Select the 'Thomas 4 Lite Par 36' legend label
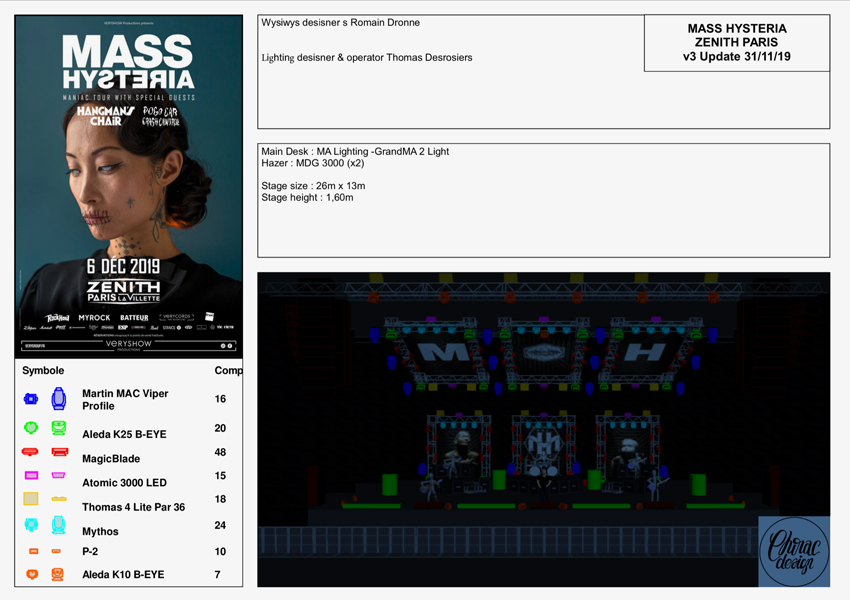 click(x=134, y=507)
